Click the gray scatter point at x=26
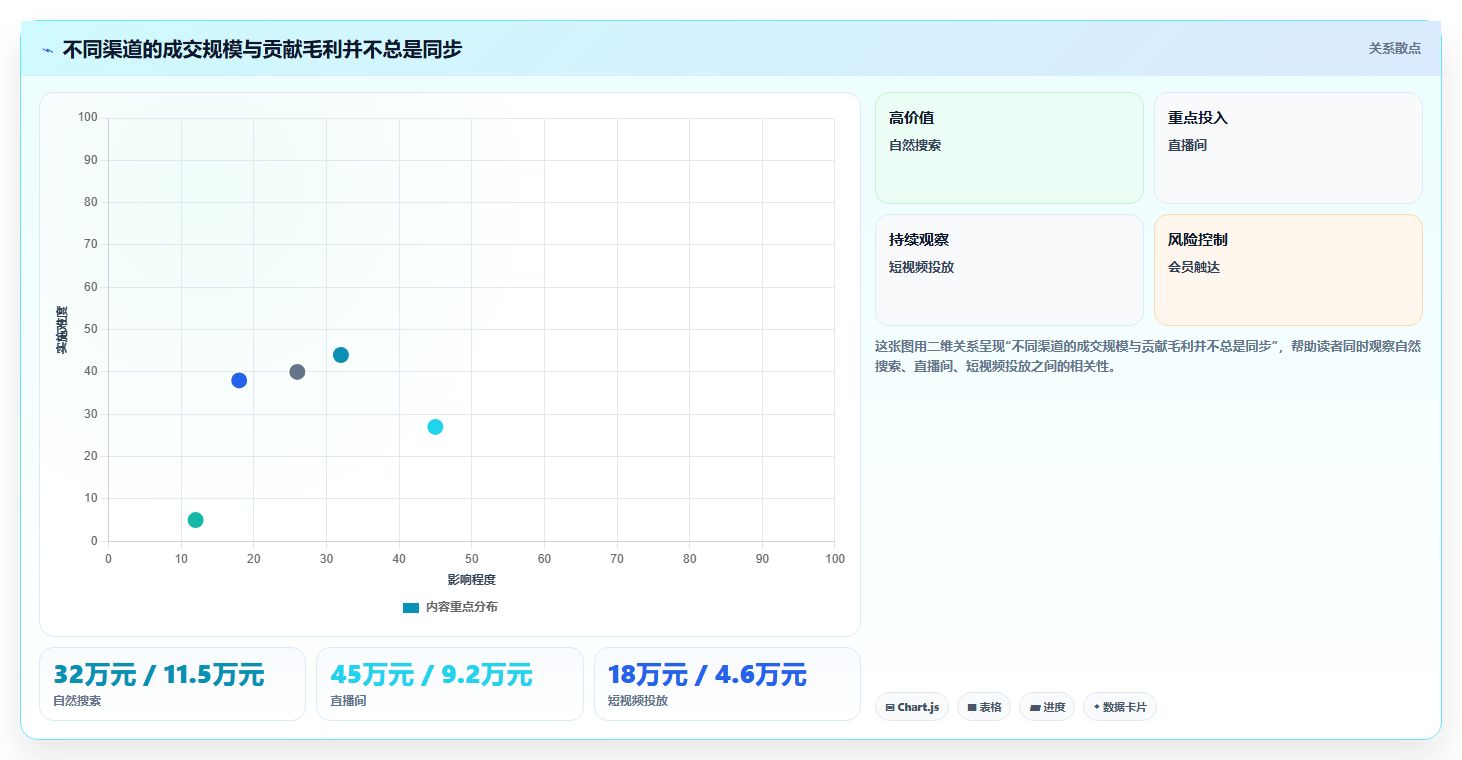Viewport: 1462px width, 760px height. click(297, 372)
